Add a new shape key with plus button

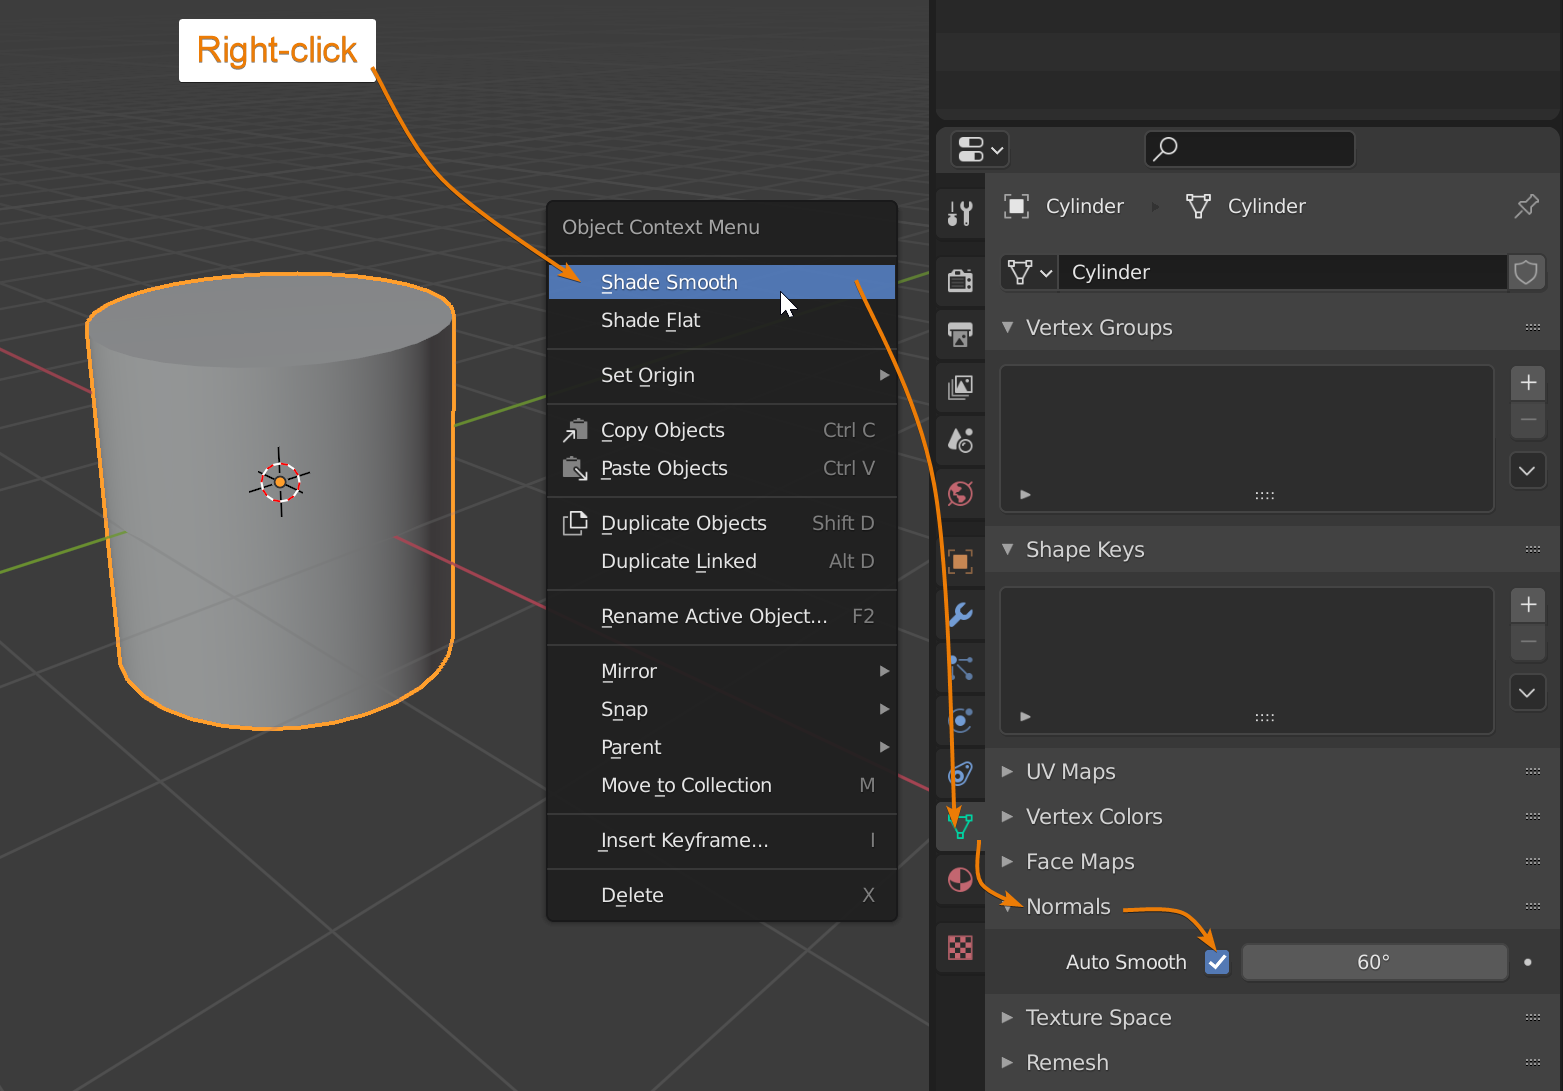point(1528,605)
